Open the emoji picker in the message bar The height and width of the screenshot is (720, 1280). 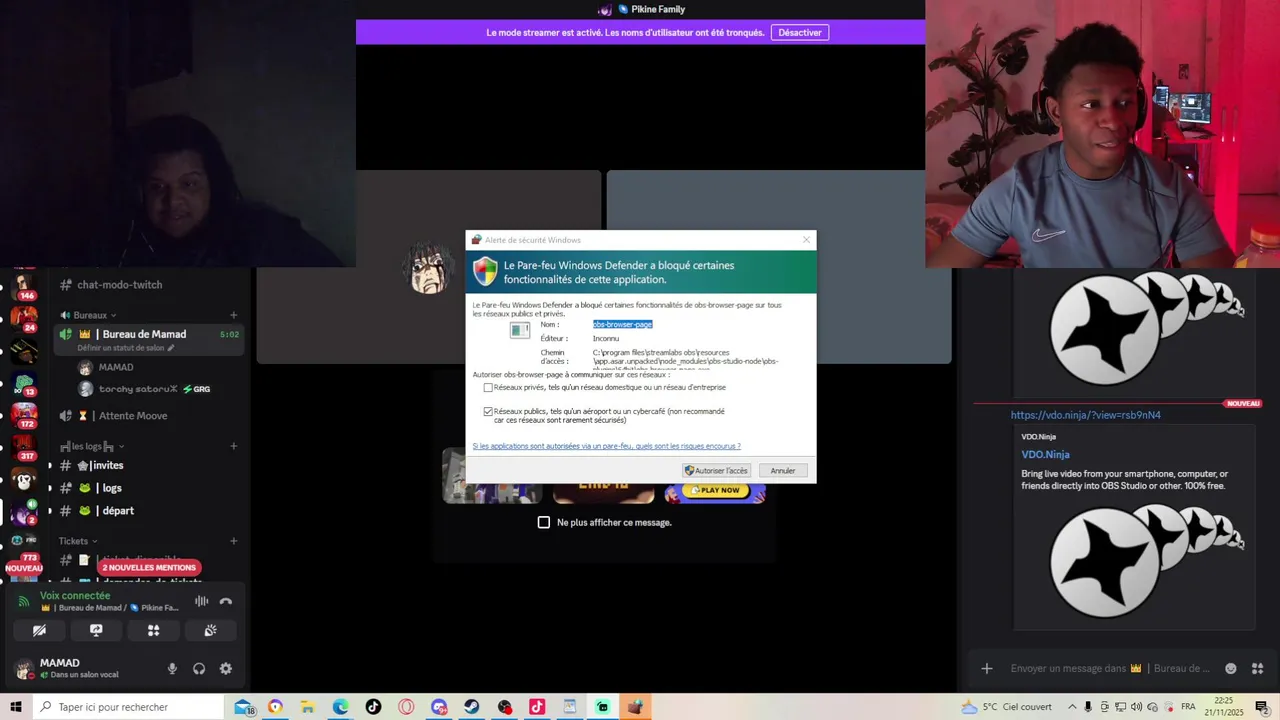coord(1231,668)
